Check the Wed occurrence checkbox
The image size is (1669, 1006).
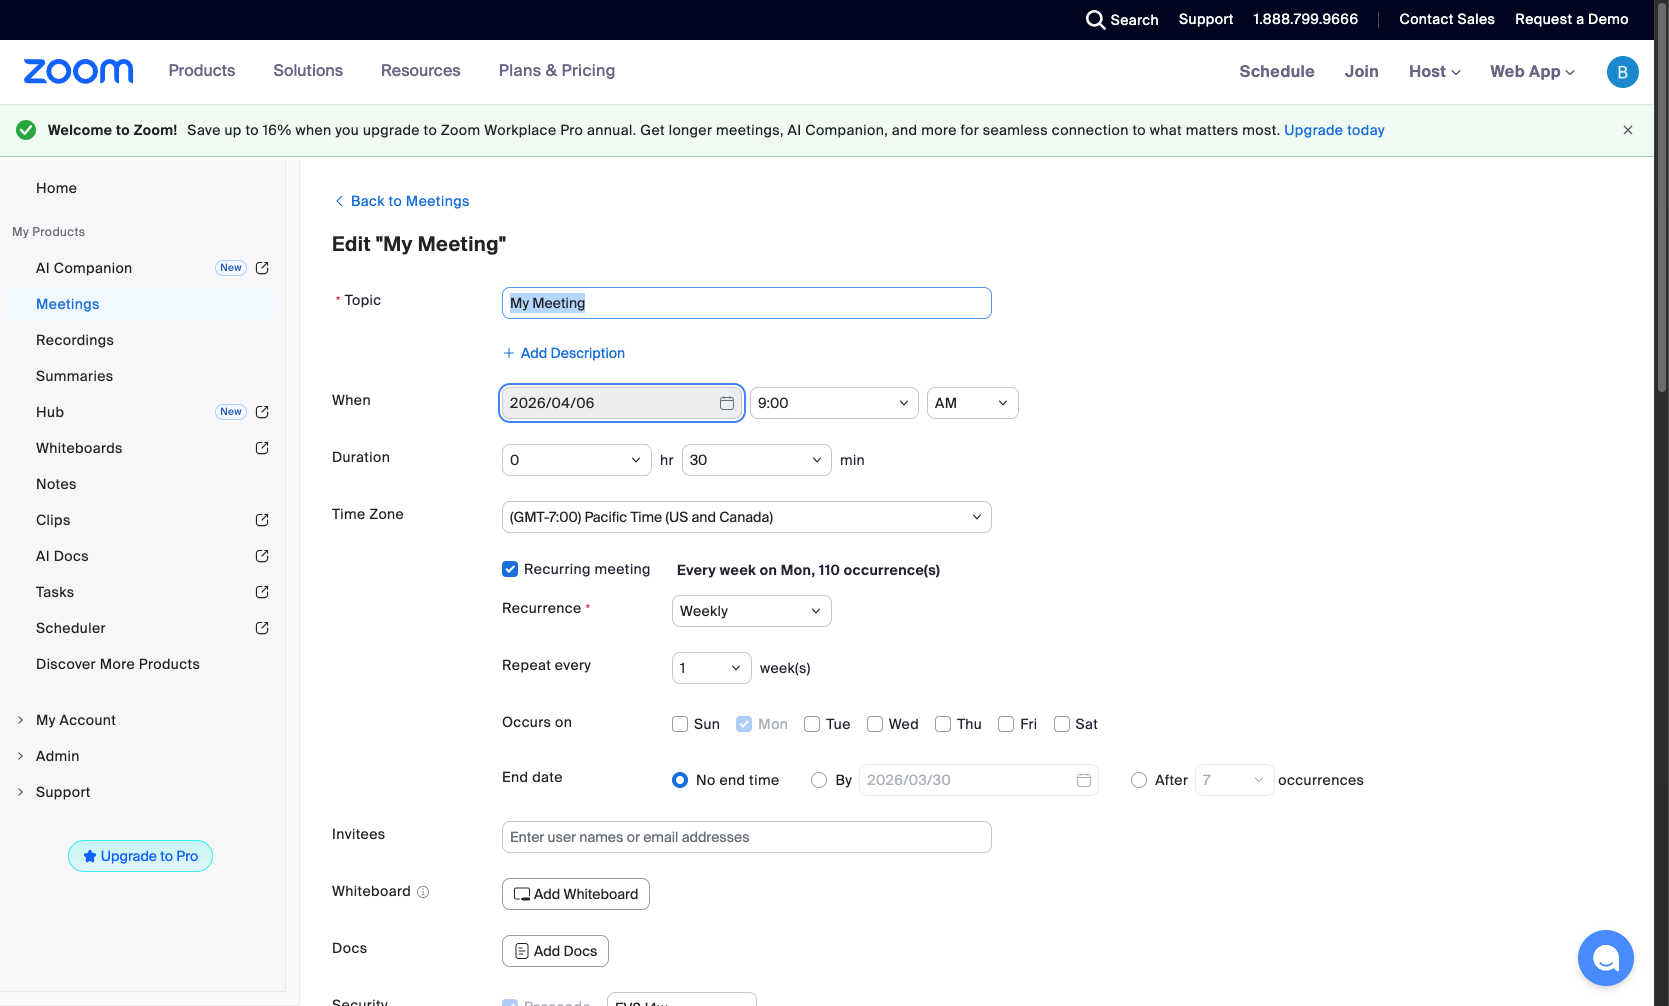click(x=875, y=724)
